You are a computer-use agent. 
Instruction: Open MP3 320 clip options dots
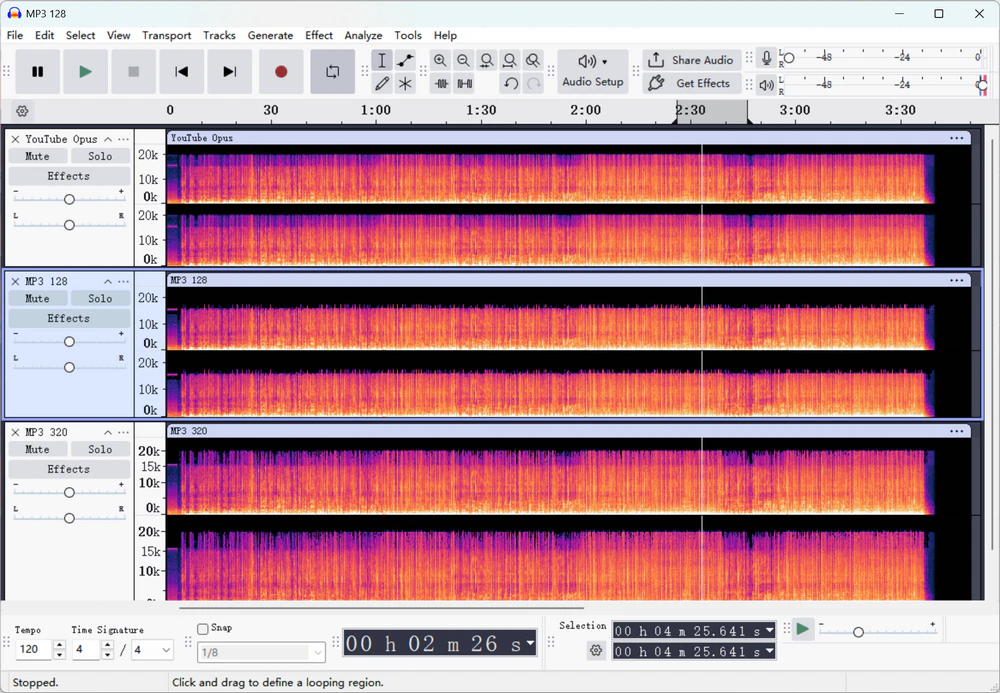click(x=957, y=431)
